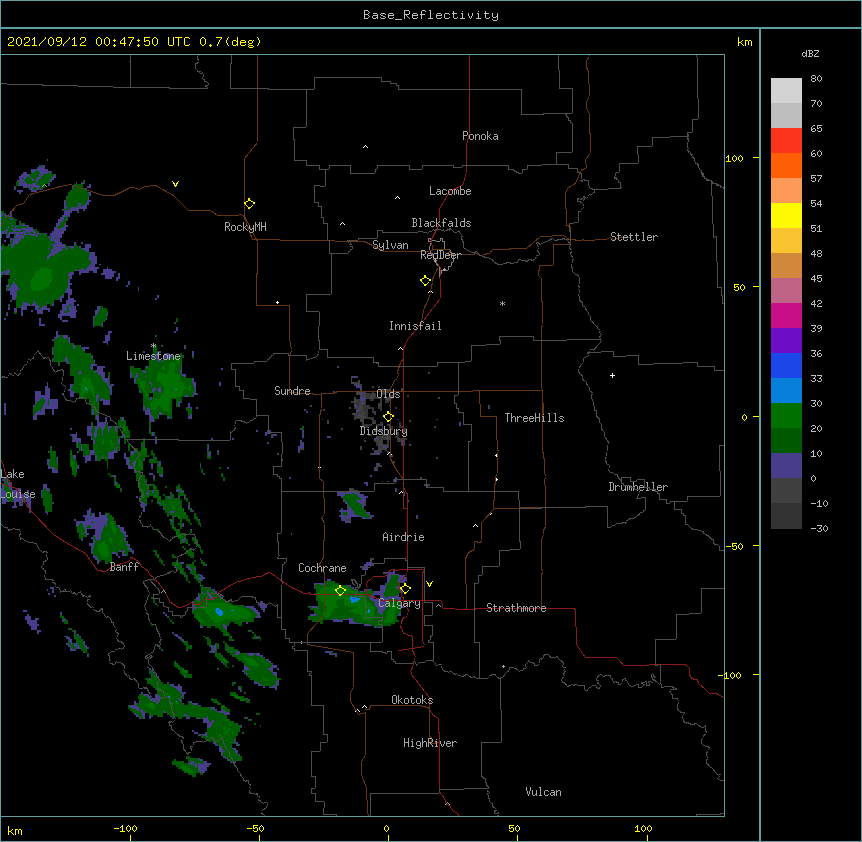Click the Airdrie label

[x=403, y=537]
